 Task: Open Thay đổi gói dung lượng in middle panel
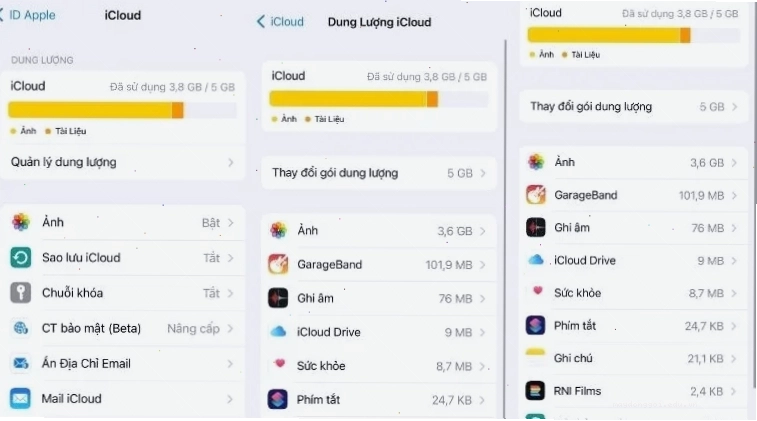click(x=379, y=173)
